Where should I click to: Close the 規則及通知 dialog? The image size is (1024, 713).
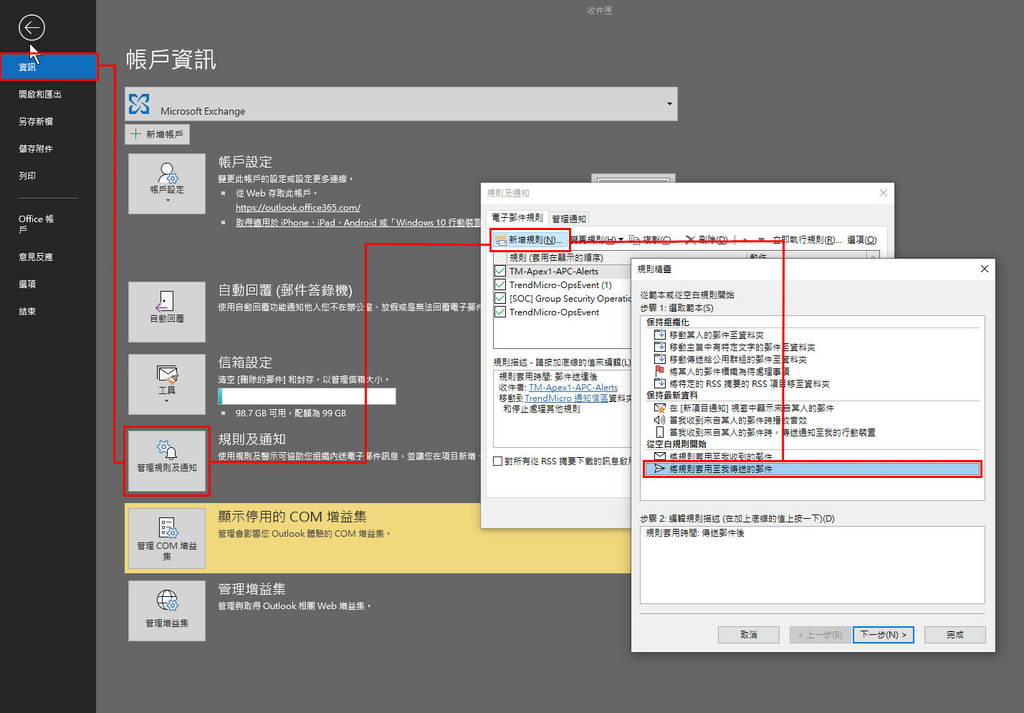click(883, 193)
